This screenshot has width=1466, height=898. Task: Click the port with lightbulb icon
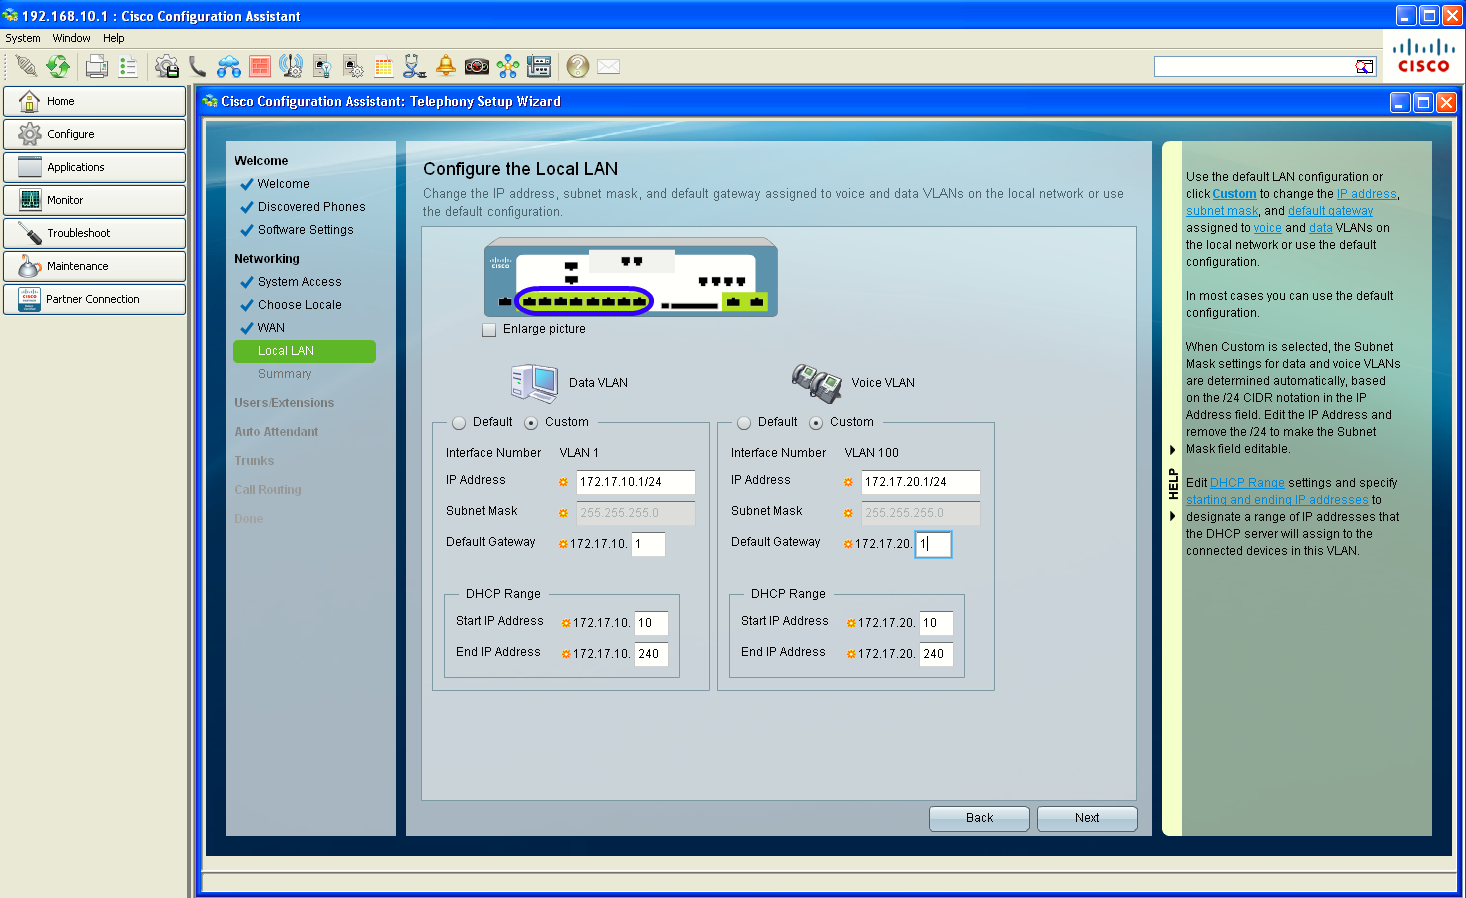click(x=322, y=66)
